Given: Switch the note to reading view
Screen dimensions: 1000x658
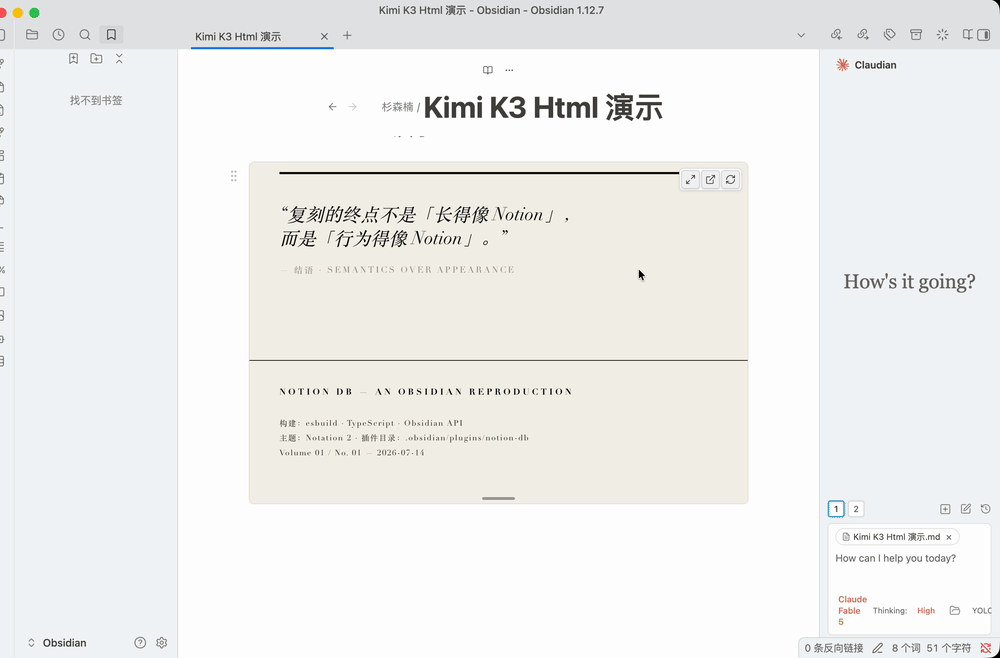Looking at the screenshot, I should [x=488, y=70].
